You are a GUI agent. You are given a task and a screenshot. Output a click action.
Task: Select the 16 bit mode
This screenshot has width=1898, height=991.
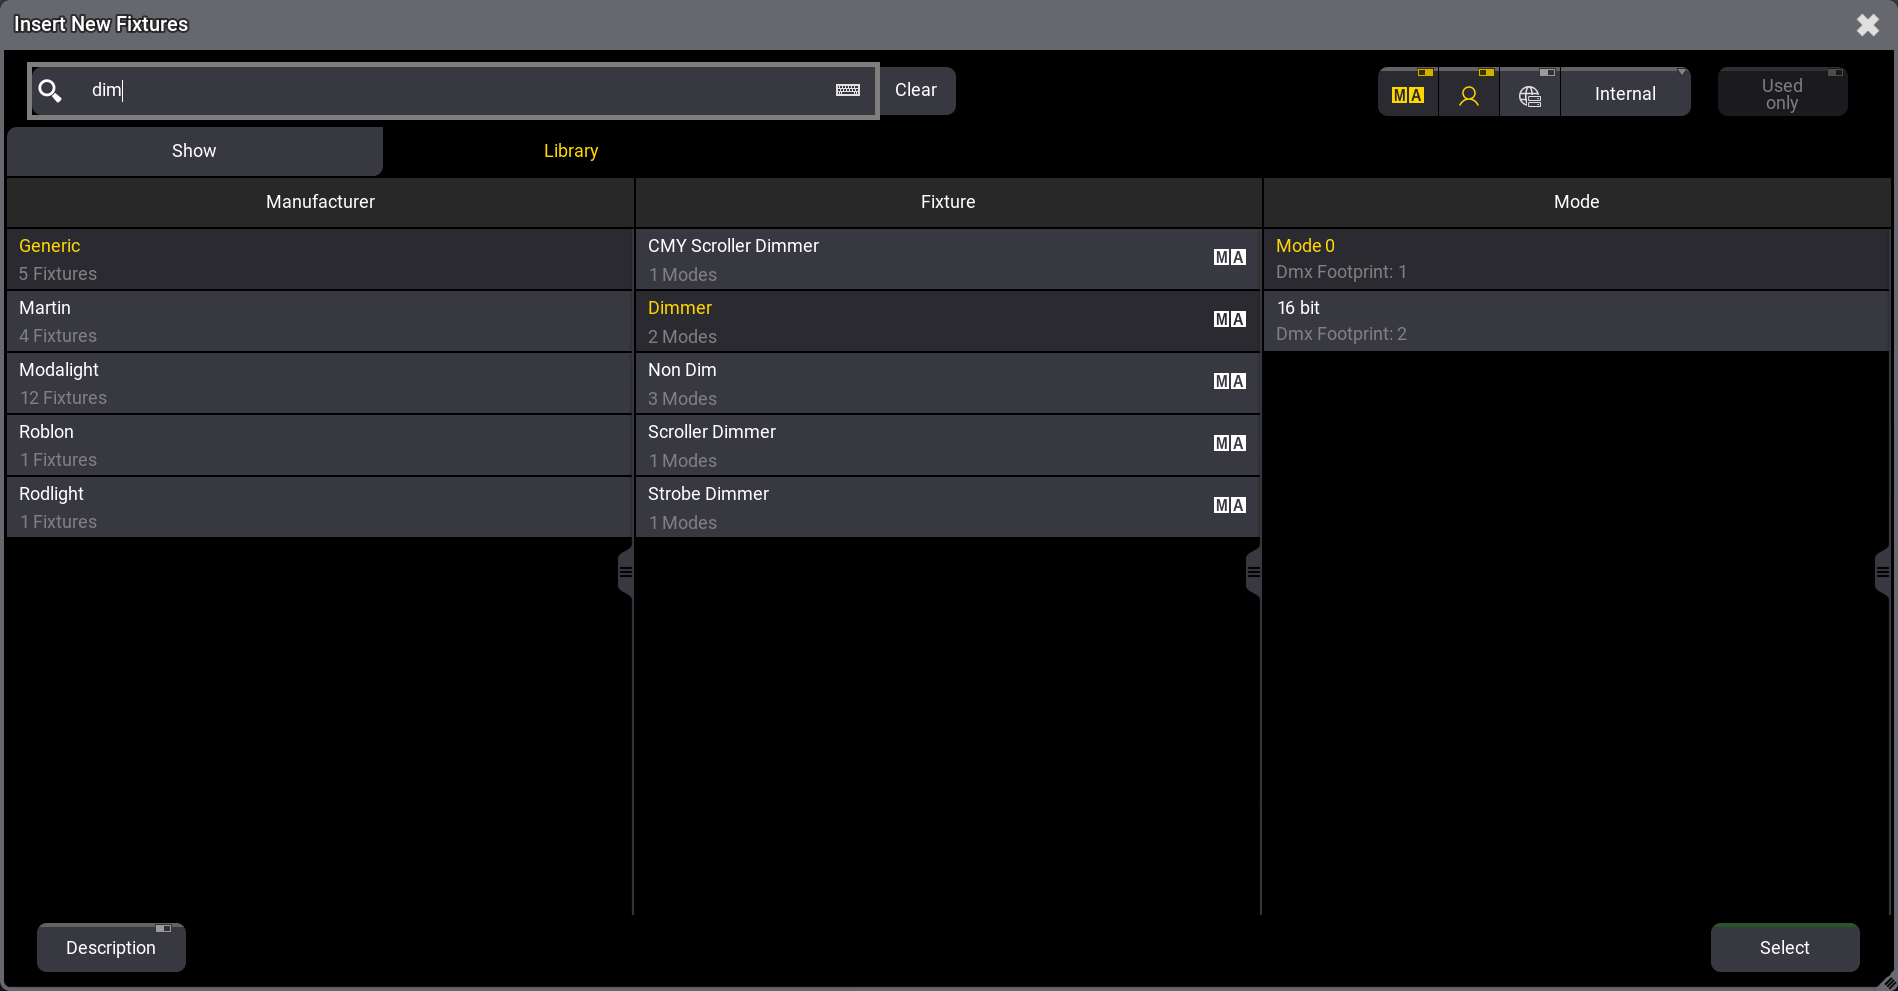pos(1576,321)
